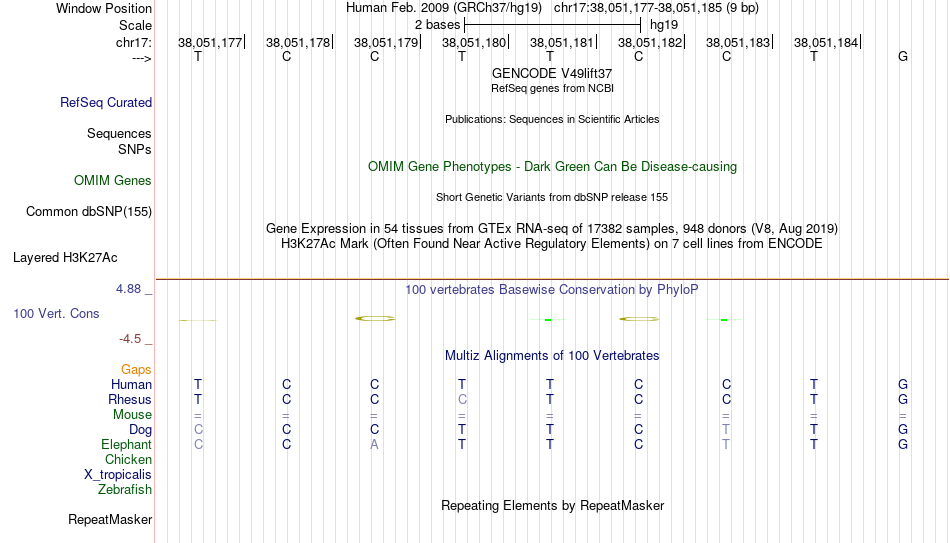Click the H3K27Ac Mark ENCODE title line
Image resolution: width=950 pixels, height=543 pixels.
click(x=552, y=244)
